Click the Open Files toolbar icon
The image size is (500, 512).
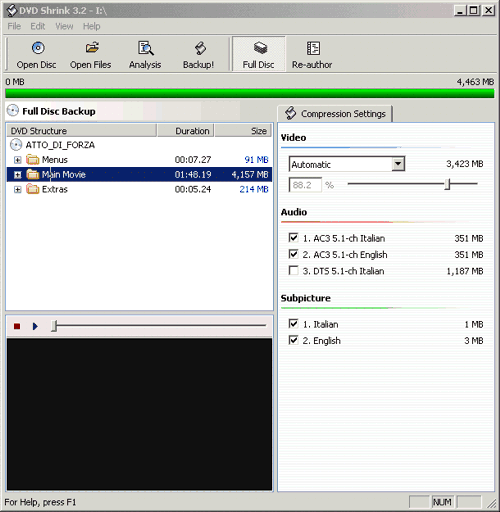point(92,48)
